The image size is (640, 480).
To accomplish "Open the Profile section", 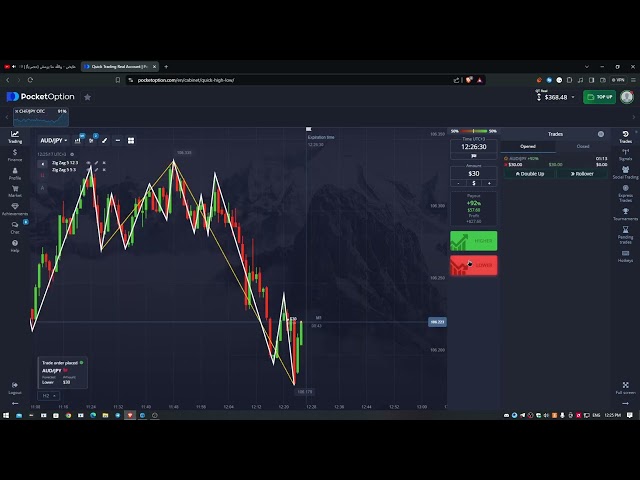I will 15,173.
